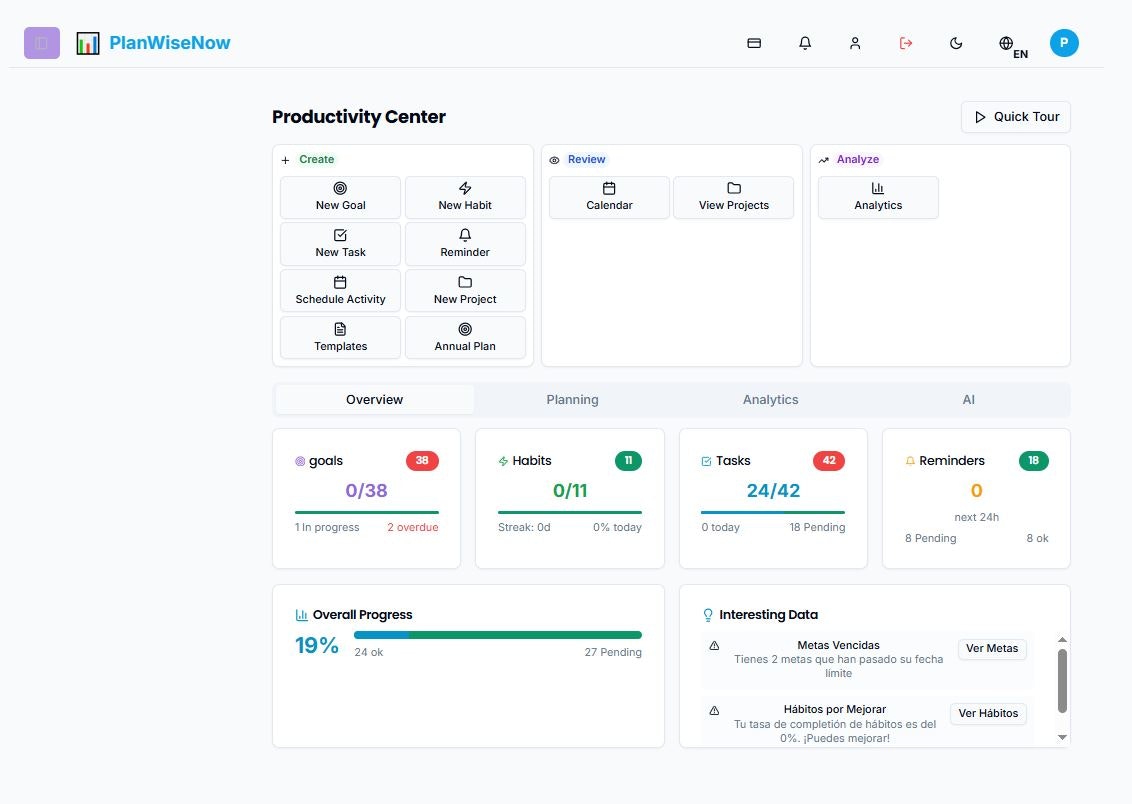Open the EN language selector
This screenshot has height=804, width=1132.
click(x=1008, y=45)
